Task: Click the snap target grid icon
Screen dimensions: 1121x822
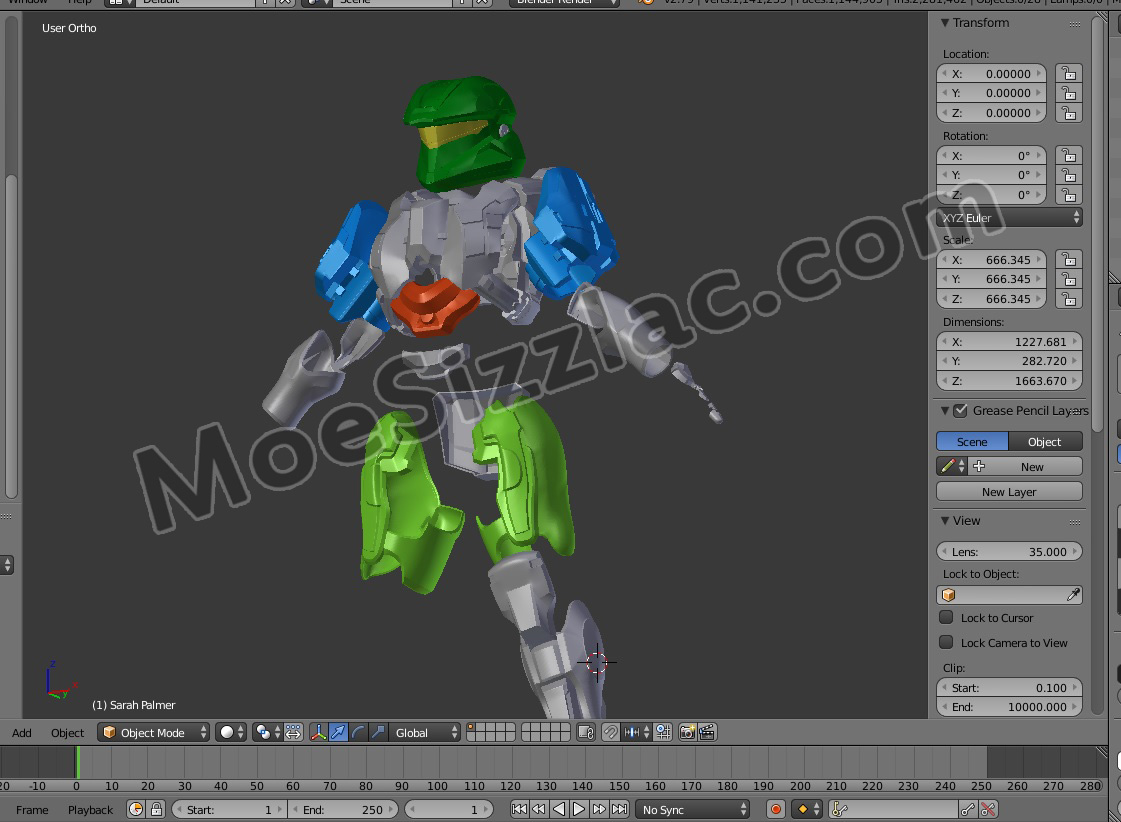Action: [x=663, y=732]
